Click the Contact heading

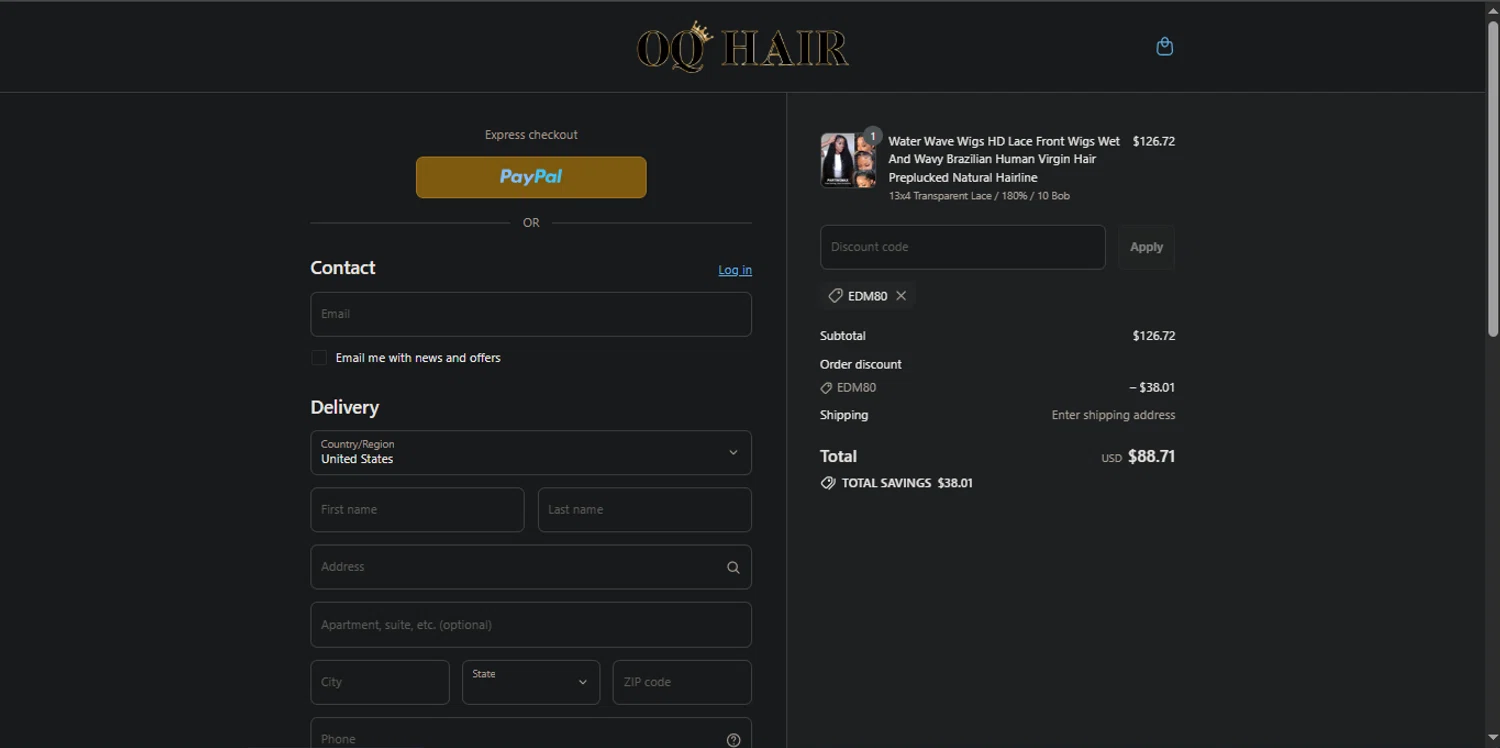click(343, 268)
